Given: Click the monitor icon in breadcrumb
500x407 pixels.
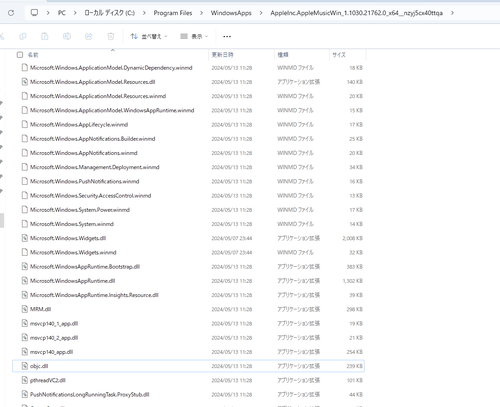Looking at the screenshot, I should (34, 13).
